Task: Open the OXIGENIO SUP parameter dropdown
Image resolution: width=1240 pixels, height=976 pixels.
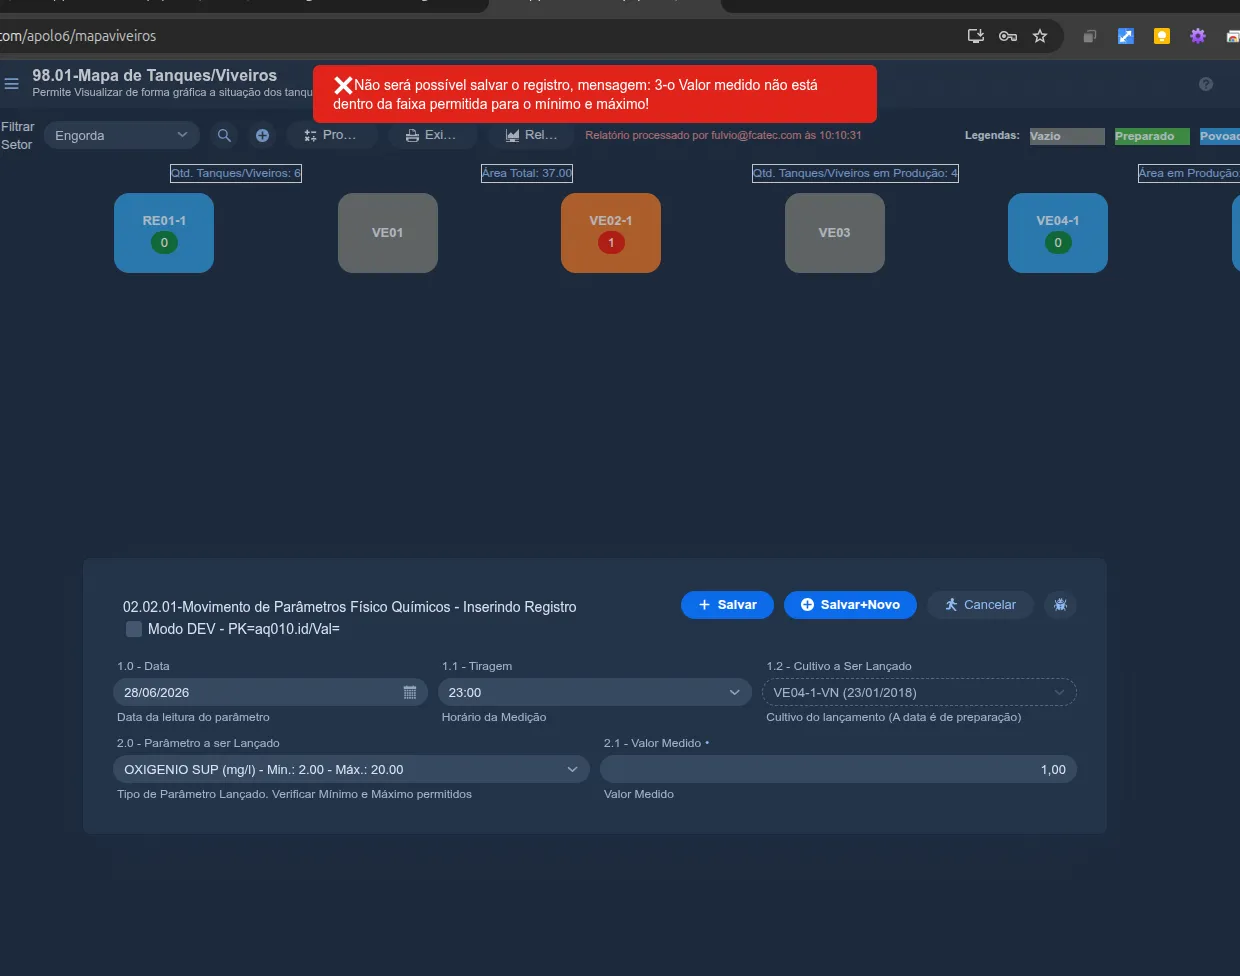Action: [351, 769]
